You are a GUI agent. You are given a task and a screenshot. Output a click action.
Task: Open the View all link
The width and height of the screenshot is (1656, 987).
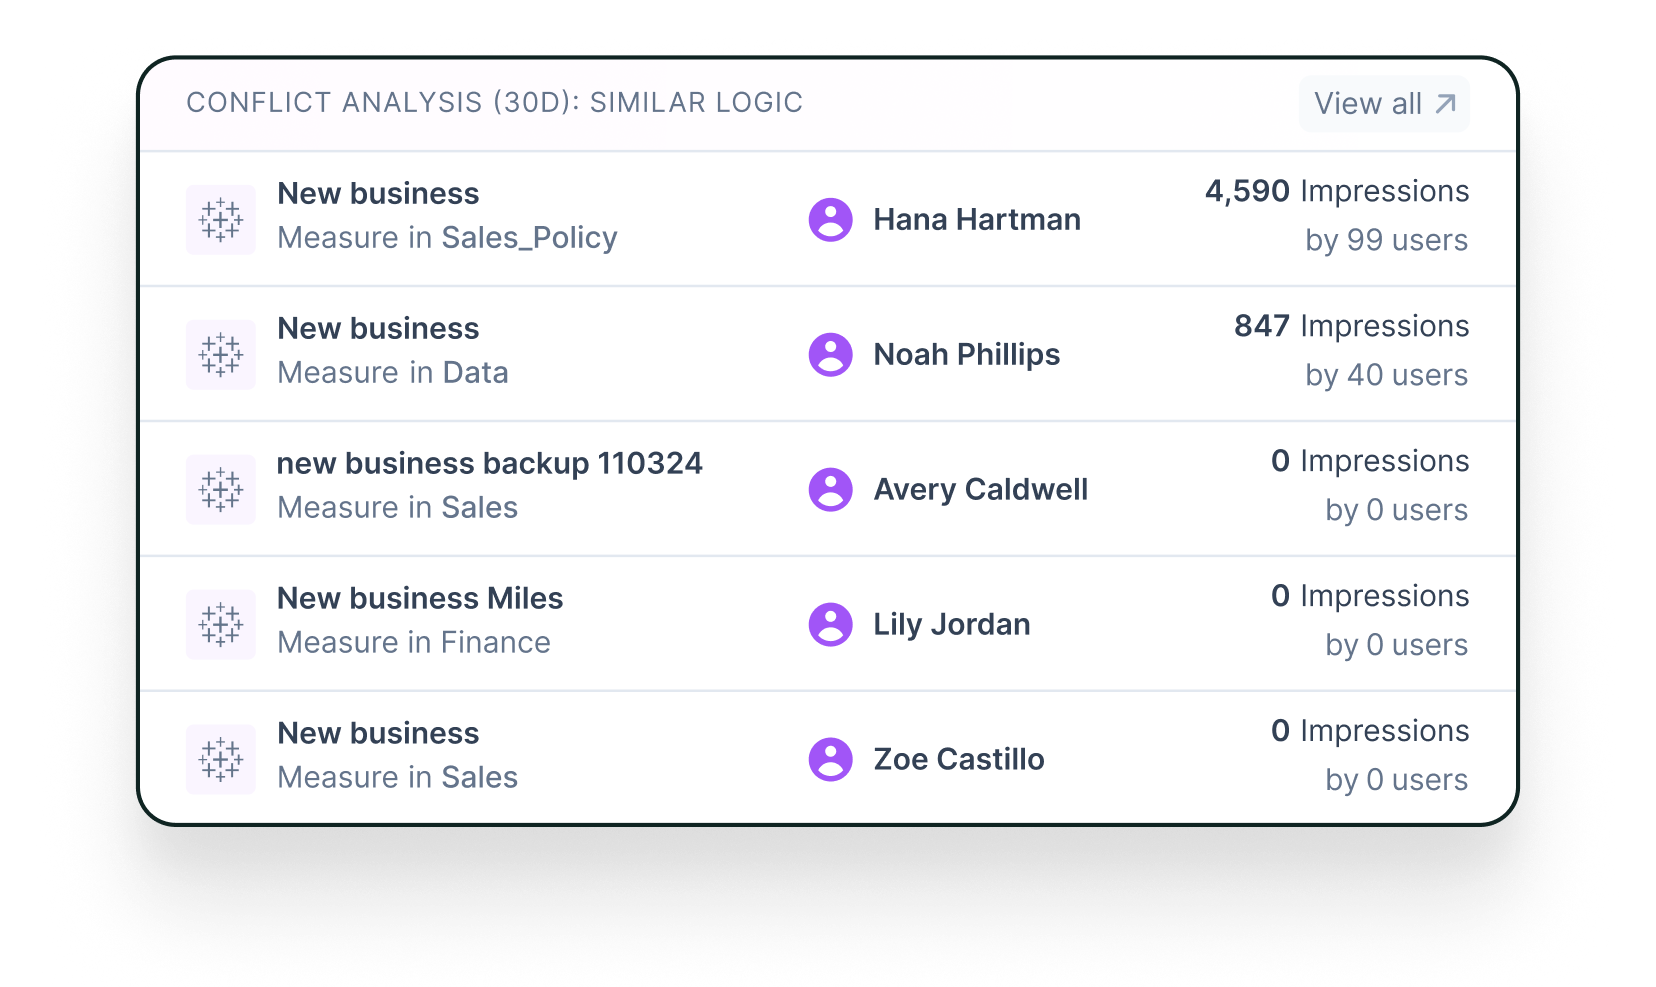[1367, 104]
